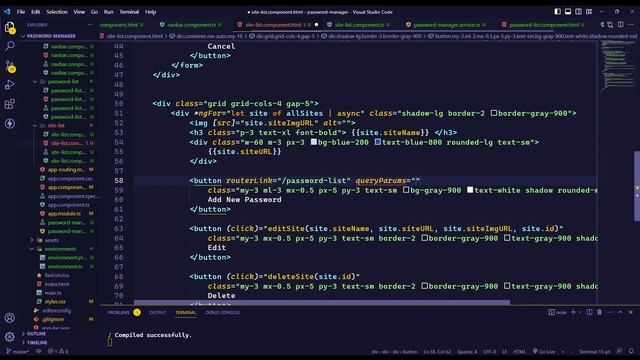Open the Run menu
The image size is (640, 360).
pyautogui.click(x=108, y=12)
